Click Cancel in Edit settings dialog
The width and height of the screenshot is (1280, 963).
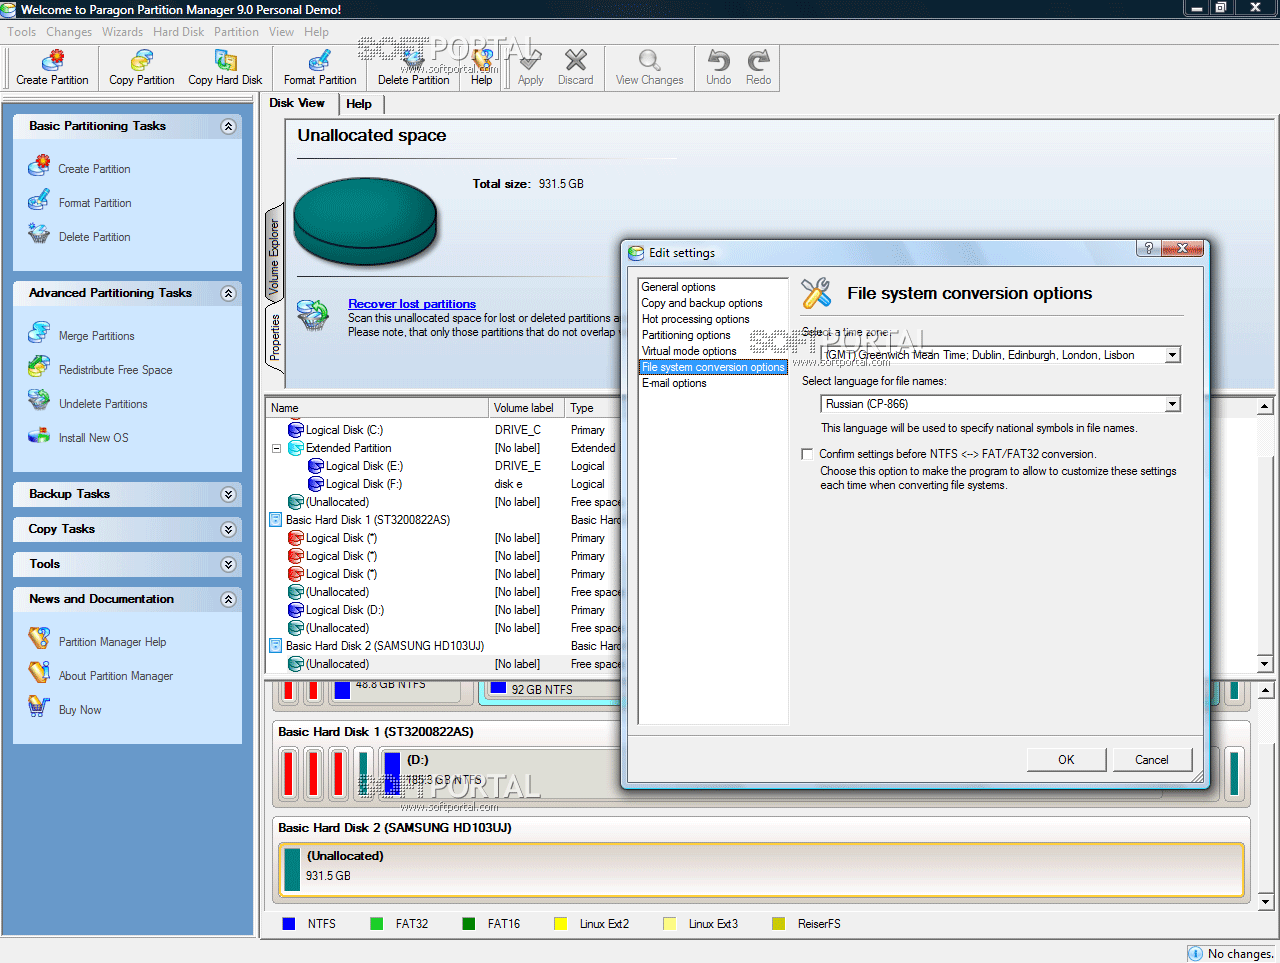(x=1151, y=760)
